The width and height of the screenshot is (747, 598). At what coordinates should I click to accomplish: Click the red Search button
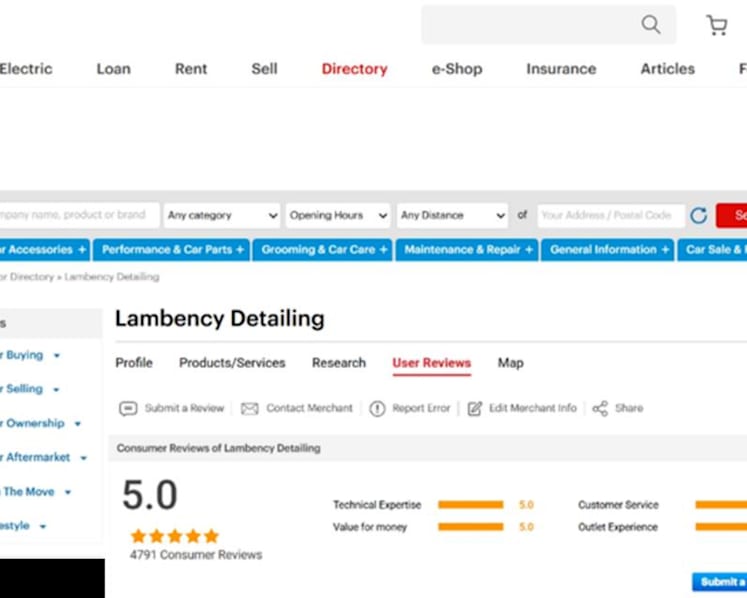pos(732,215)
